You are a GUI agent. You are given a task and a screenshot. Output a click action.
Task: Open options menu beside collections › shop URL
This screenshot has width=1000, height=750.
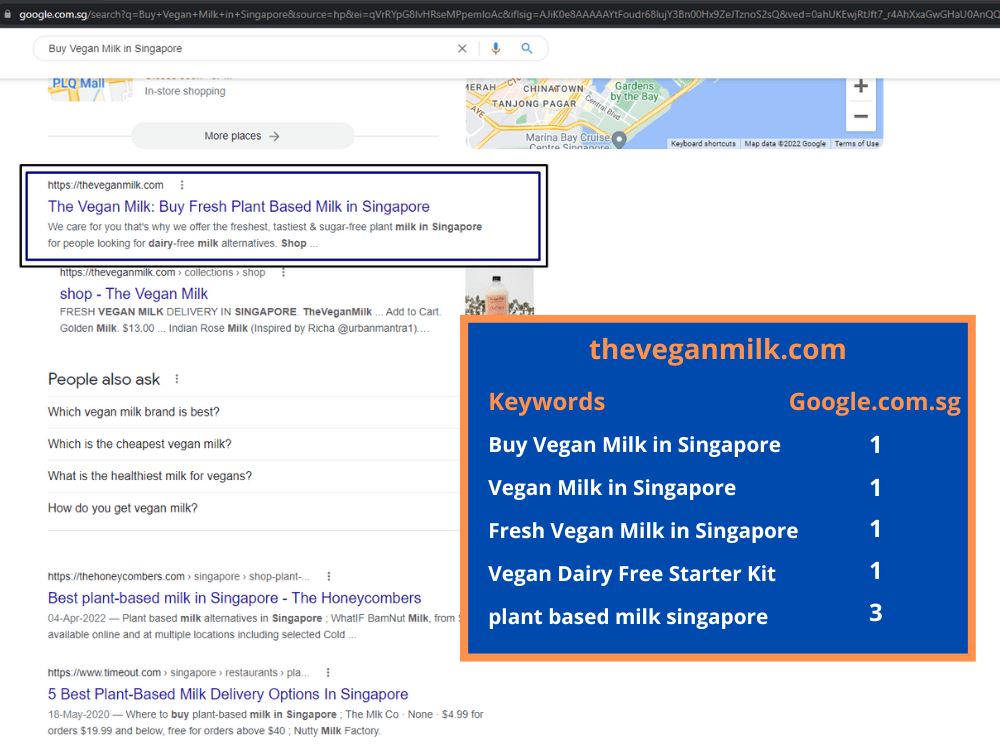283,272
